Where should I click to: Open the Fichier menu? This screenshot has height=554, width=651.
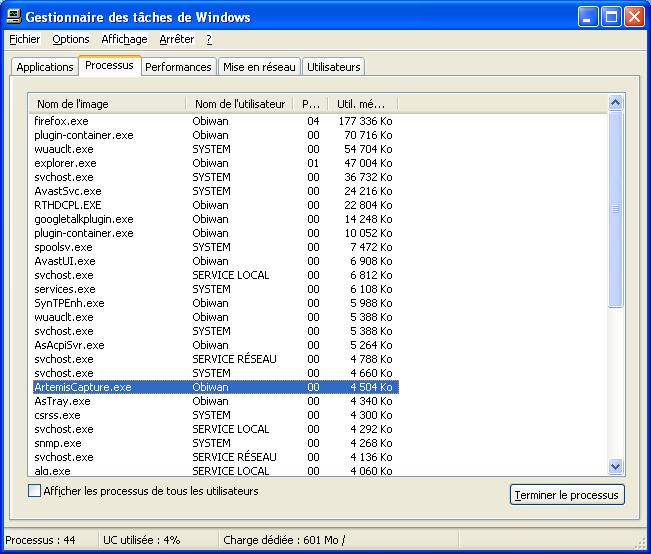click(24, 39)
